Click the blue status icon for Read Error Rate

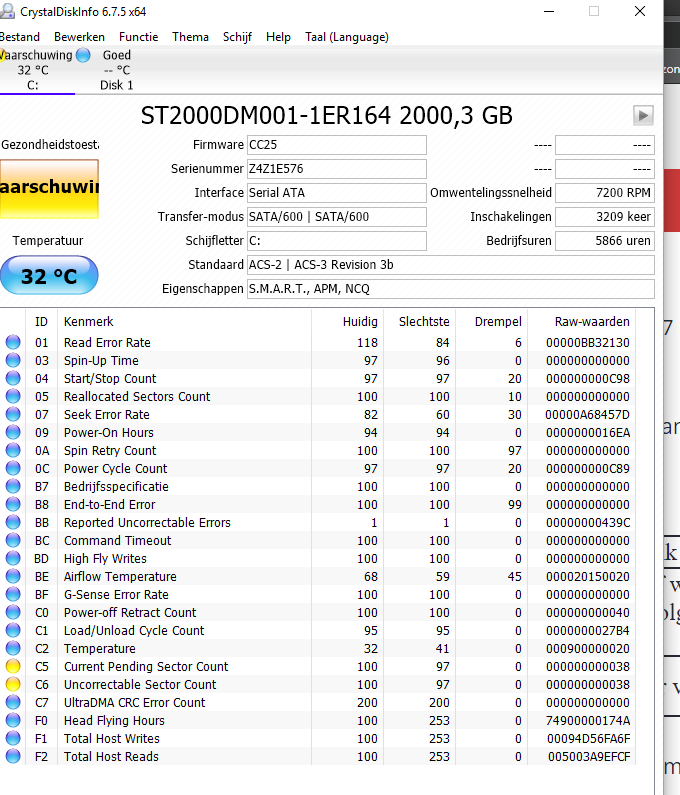[13, 342]
